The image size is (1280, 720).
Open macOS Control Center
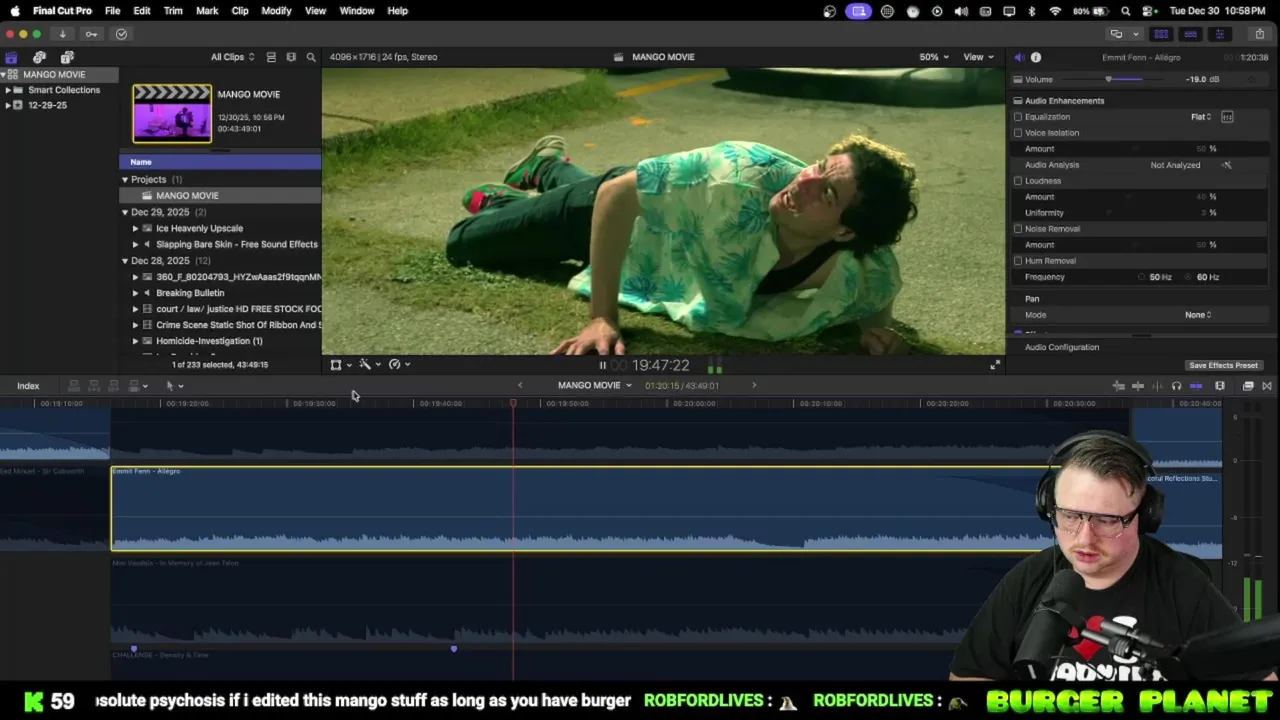tap(1149, 11)
